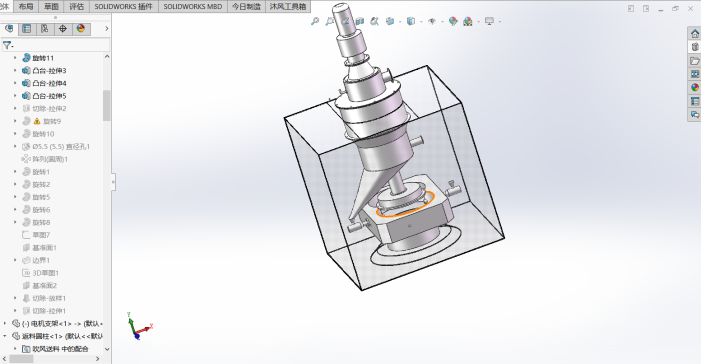Screen dimensions: 701x364
Task: Expand the 旋转11 feature
Action: point(15,58)
